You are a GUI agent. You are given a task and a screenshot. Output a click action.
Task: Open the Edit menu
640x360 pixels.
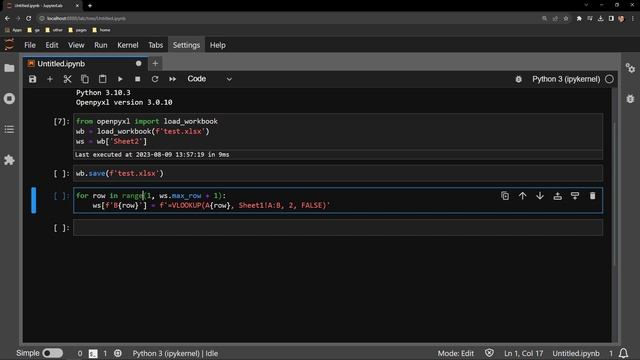(x=52, y=45)
